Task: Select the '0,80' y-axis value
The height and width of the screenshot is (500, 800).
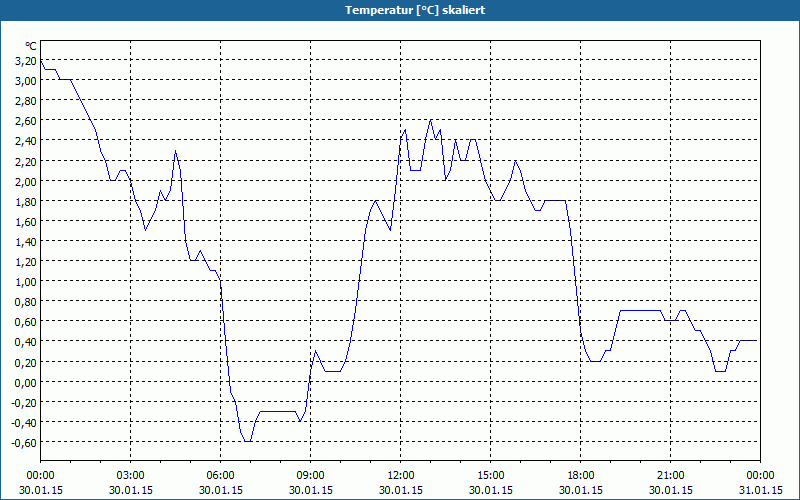Action: [27, 303]
